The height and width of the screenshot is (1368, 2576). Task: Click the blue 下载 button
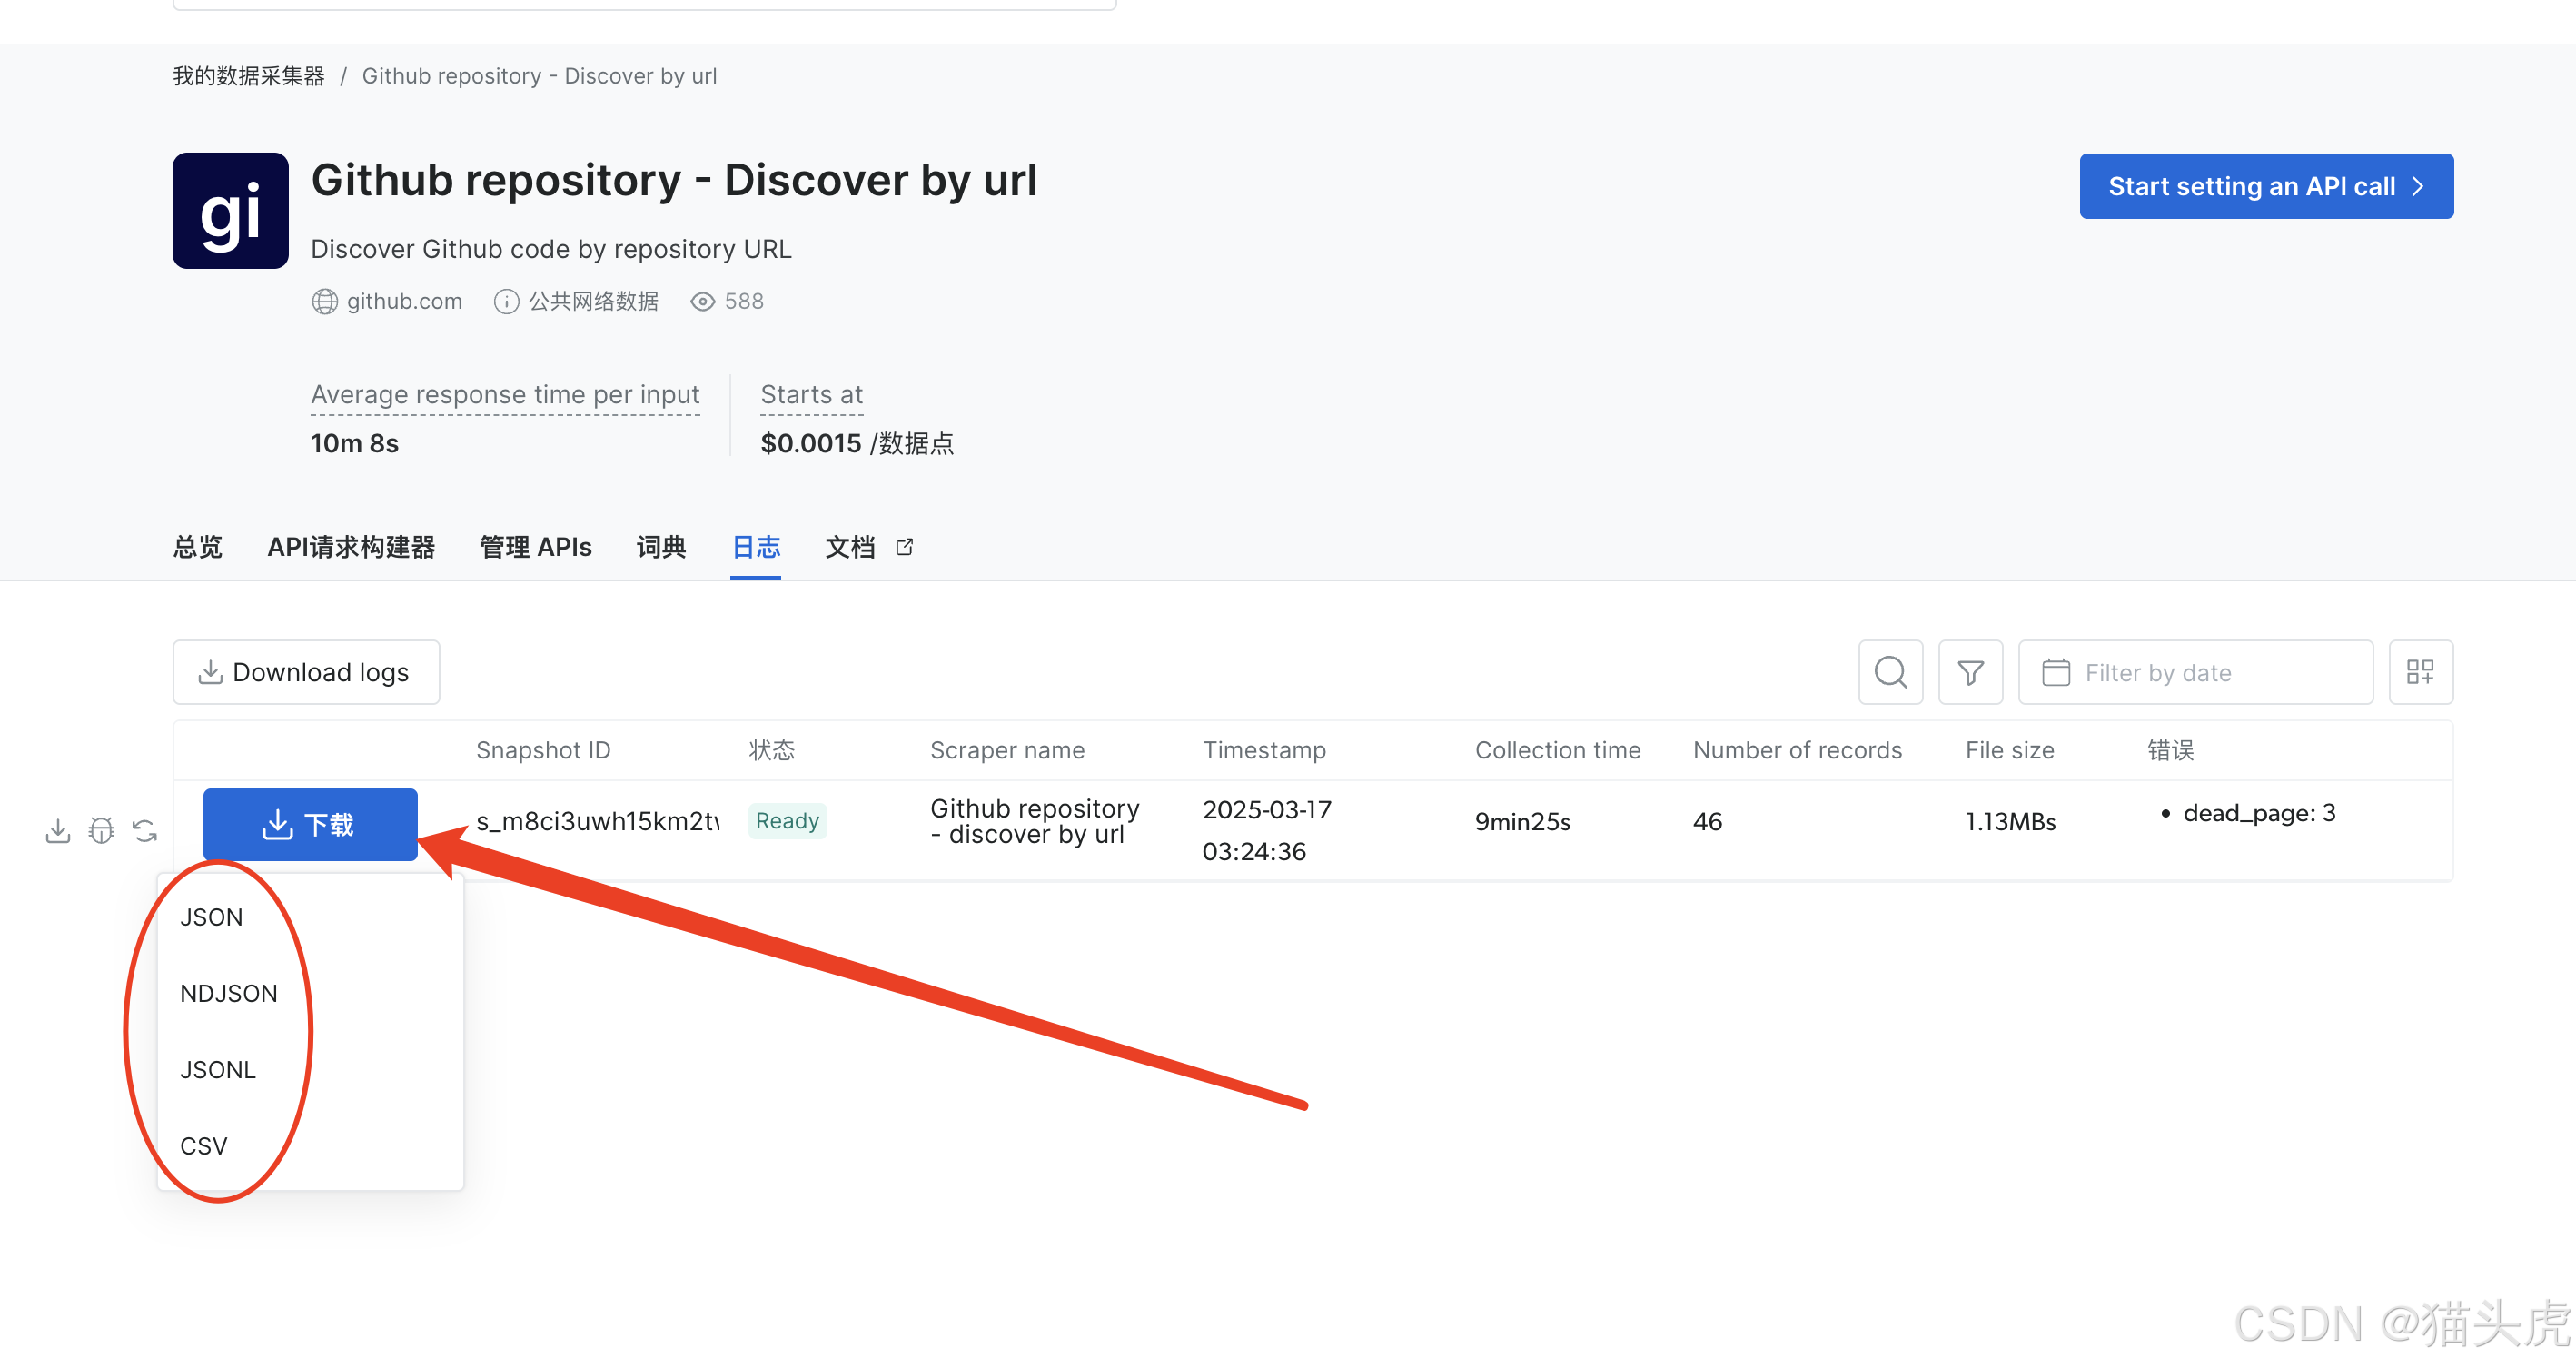pos(310,824)
